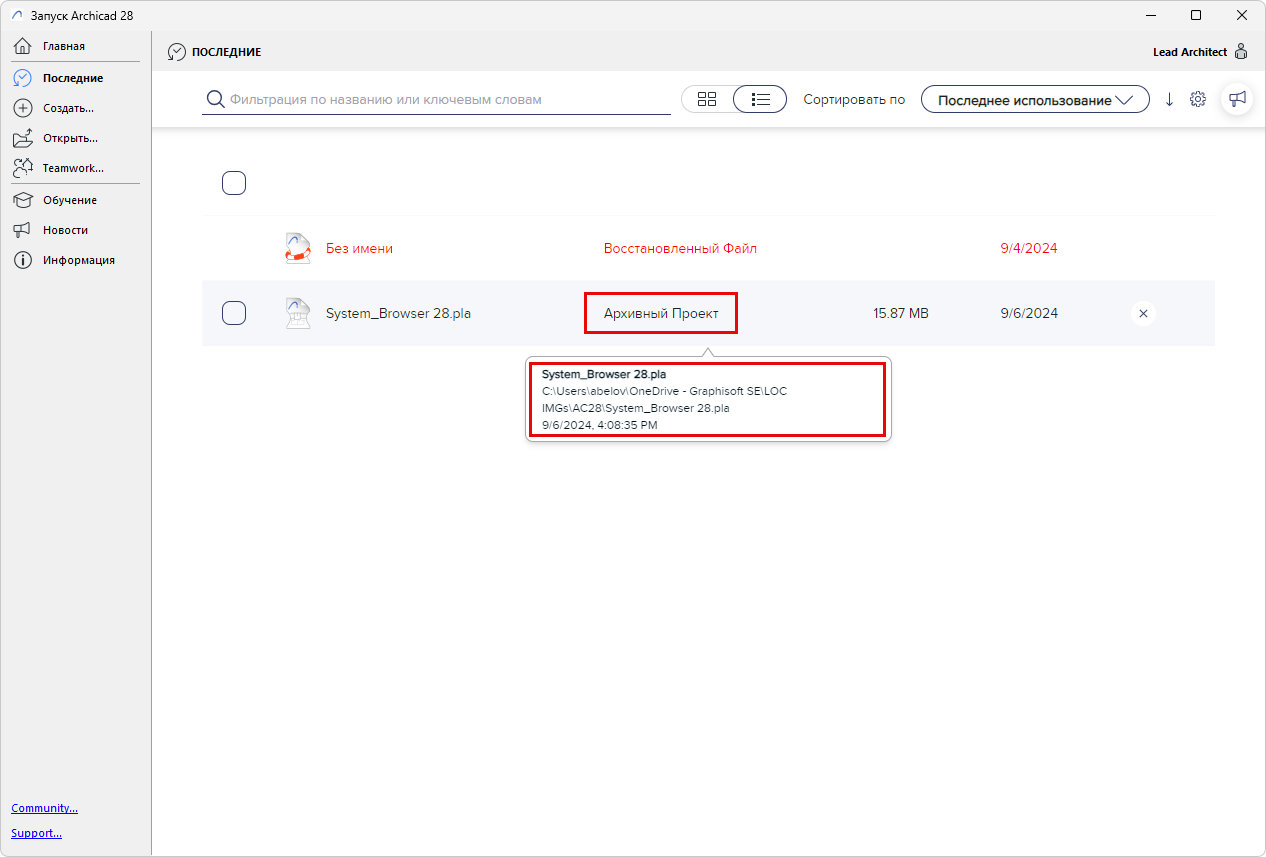This screenshot has height=857, width=1266.
Task: Select Последние in the sidebar
Action: (x=73, y=78)
